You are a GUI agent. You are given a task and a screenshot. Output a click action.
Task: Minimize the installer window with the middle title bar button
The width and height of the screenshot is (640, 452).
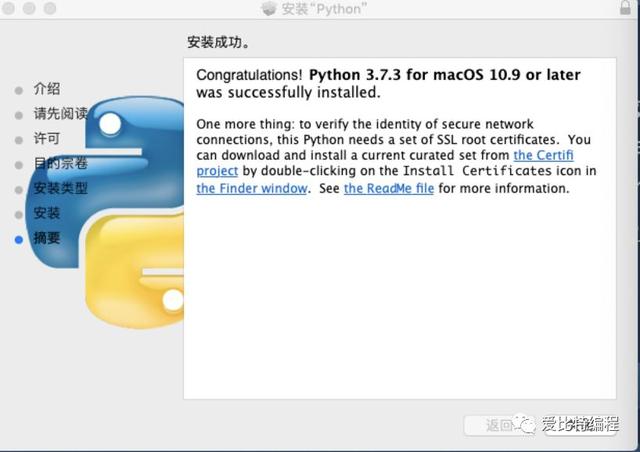click(29, 8)
